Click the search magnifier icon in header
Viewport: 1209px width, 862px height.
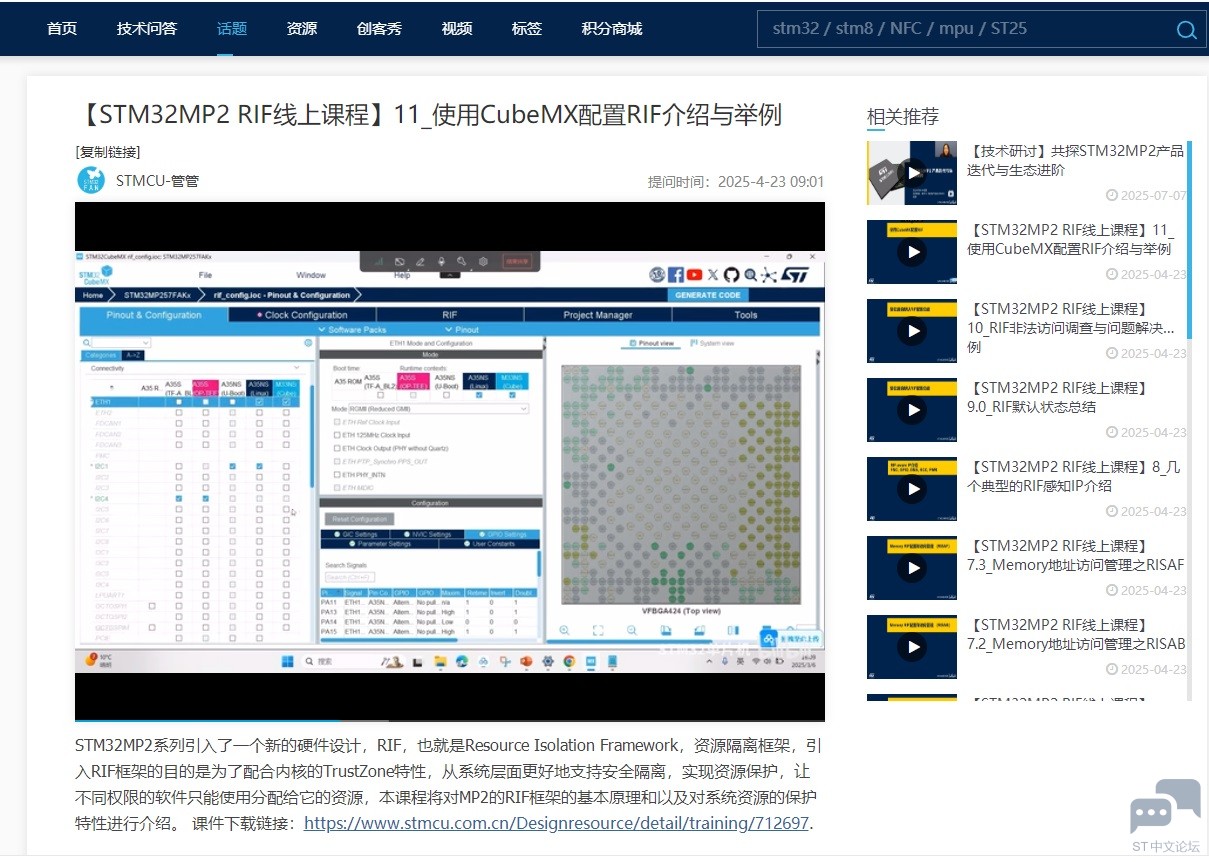tap(1186, 29)
